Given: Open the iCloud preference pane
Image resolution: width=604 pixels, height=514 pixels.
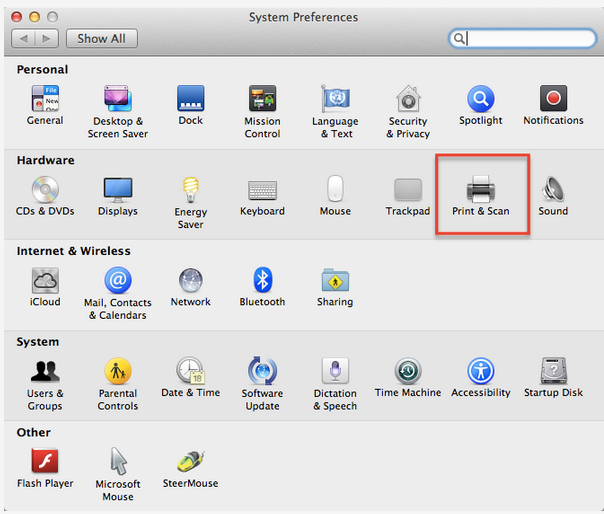Looking at the screenshot, I should 45,281.
